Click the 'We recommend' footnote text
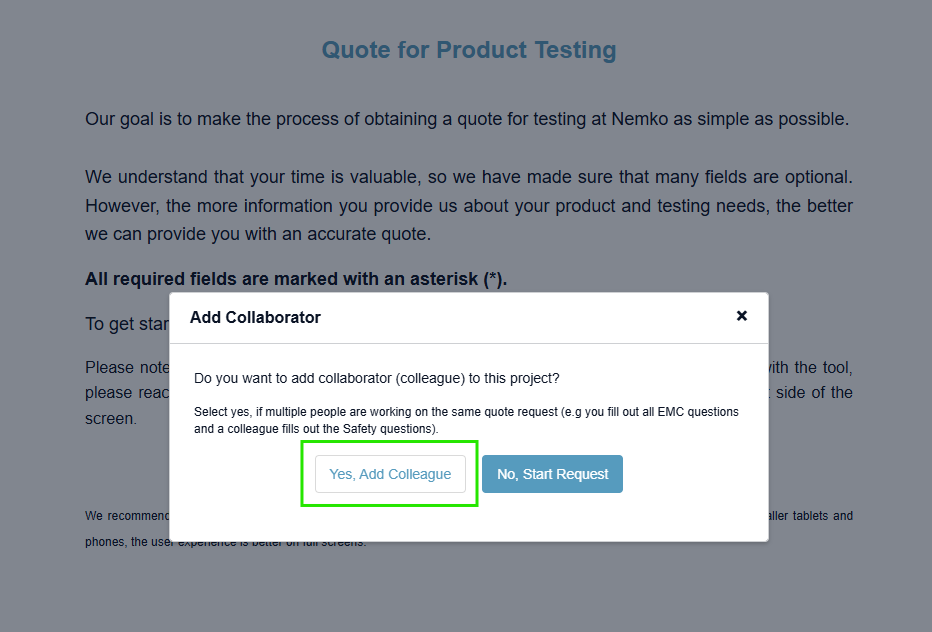Viewport: 932px width, 632px height. coord(126,516)
